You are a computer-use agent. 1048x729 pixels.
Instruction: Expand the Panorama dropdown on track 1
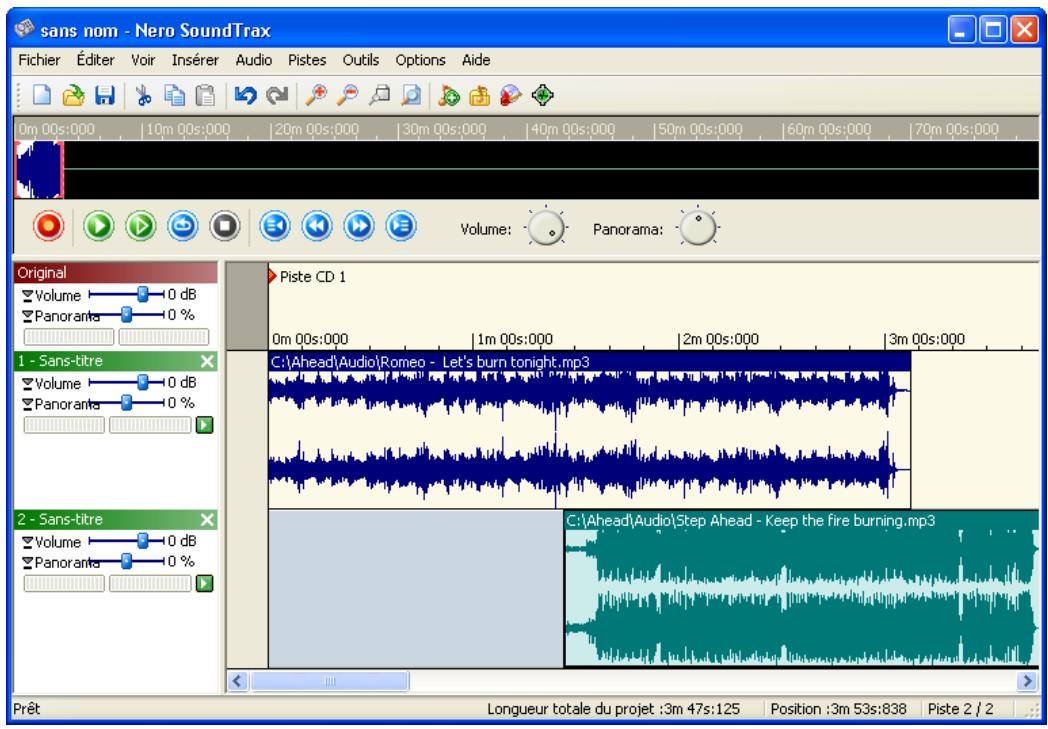click(27, 404)
